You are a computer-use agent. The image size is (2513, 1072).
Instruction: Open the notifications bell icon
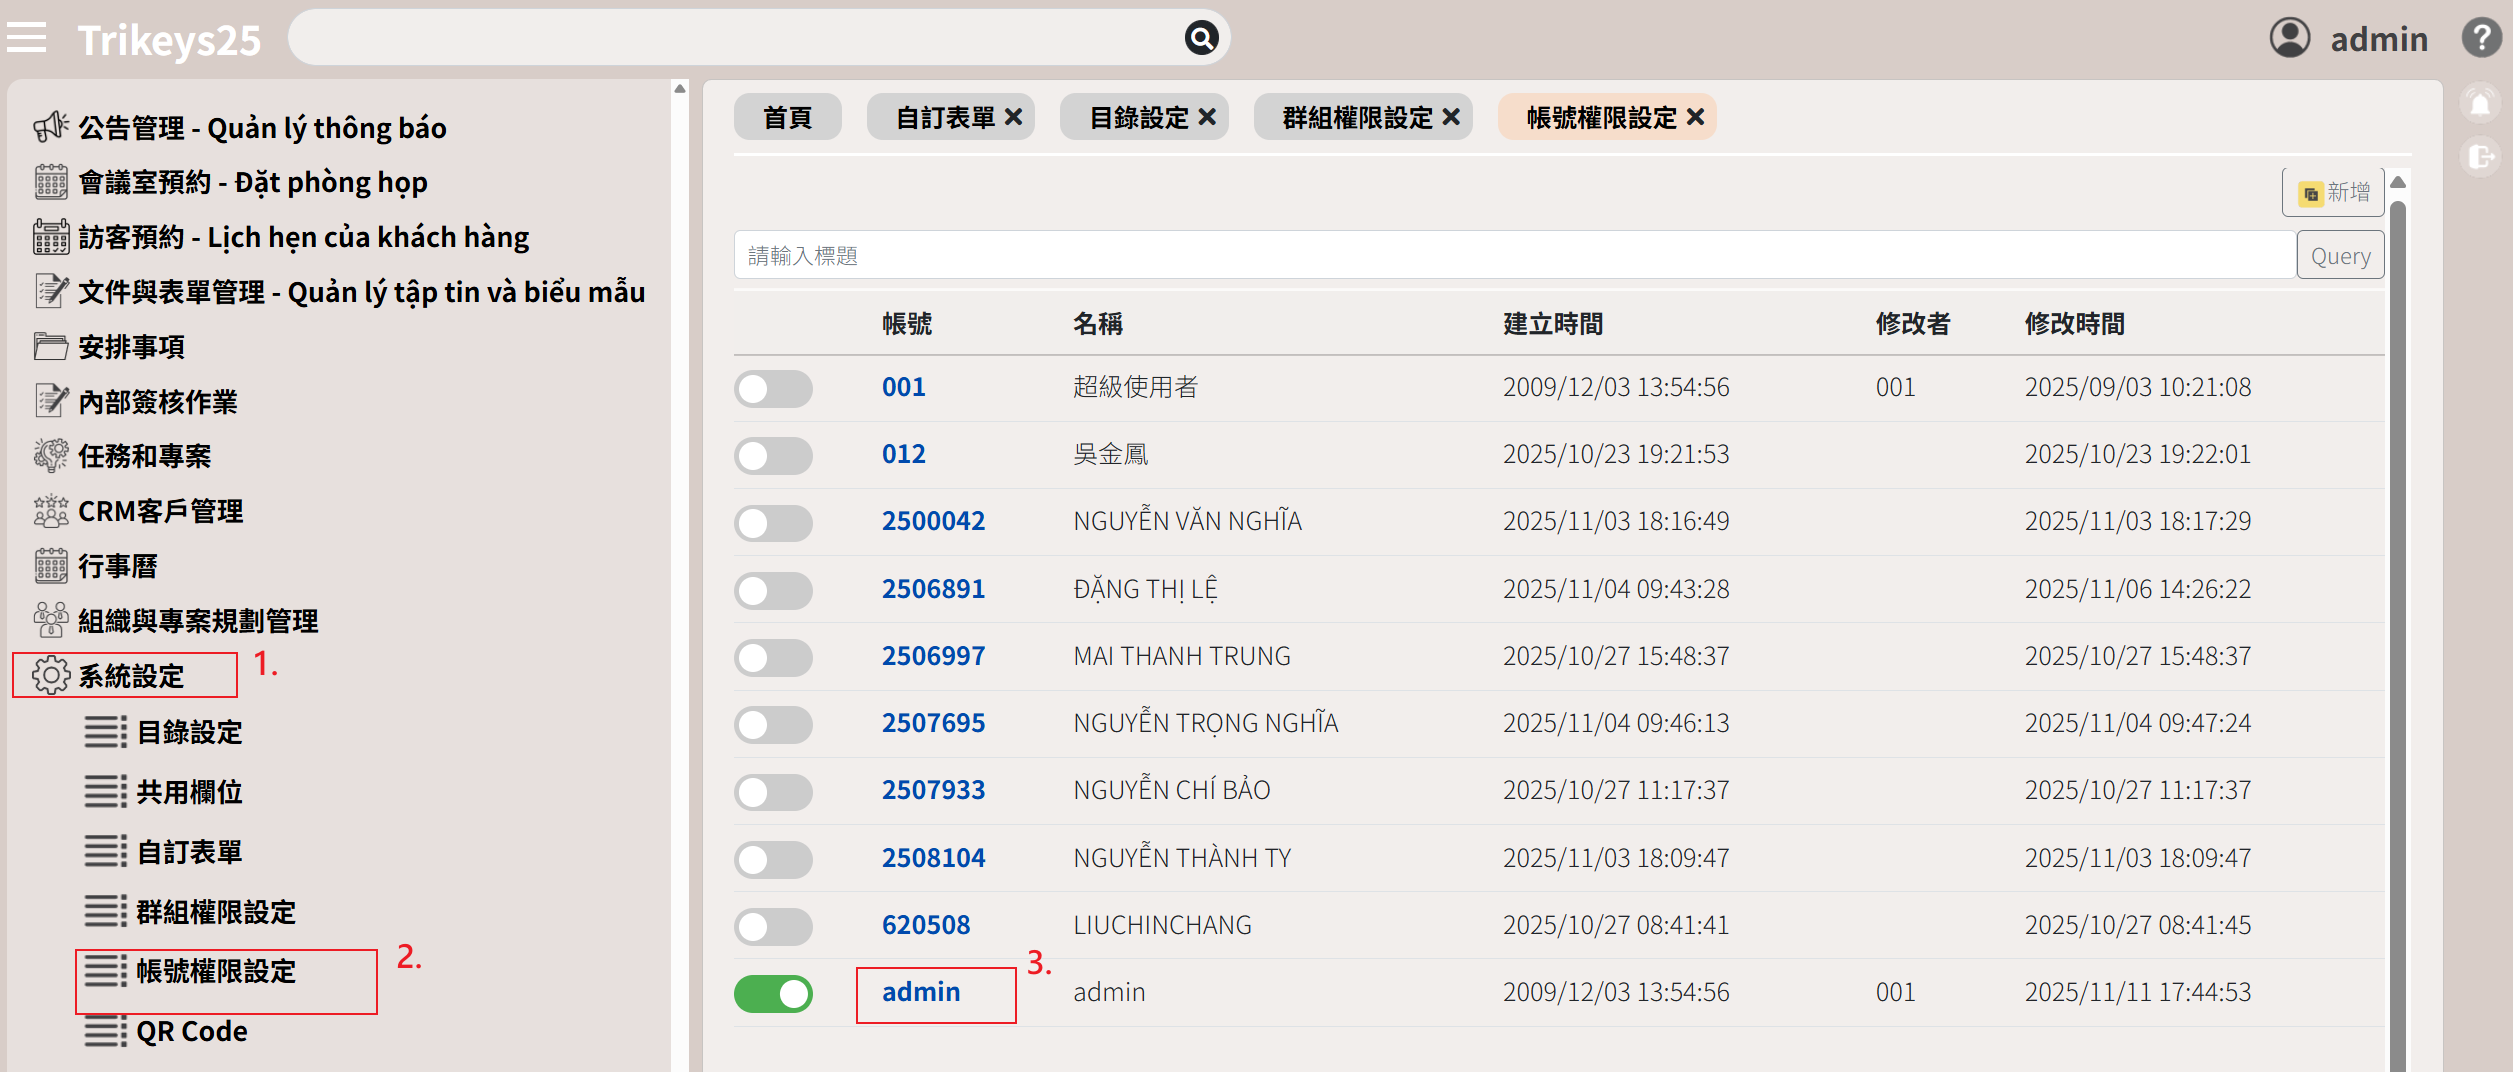click(2480, 103)
